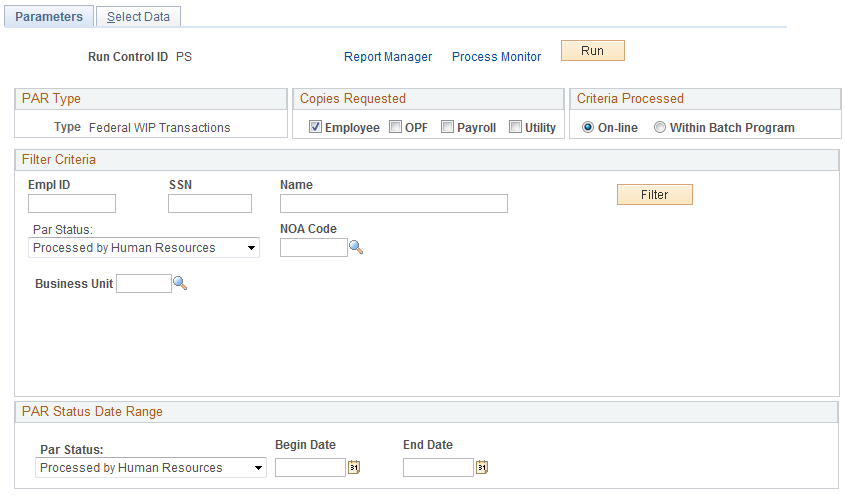Click into the Name text field
Screen dimensions: 845x495
[394, 204]
